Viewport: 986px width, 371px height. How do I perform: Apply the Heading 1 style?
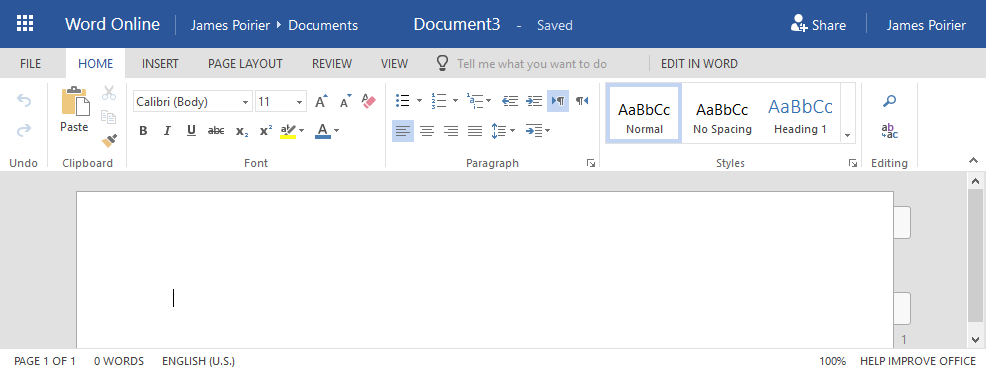coord(800,113)
